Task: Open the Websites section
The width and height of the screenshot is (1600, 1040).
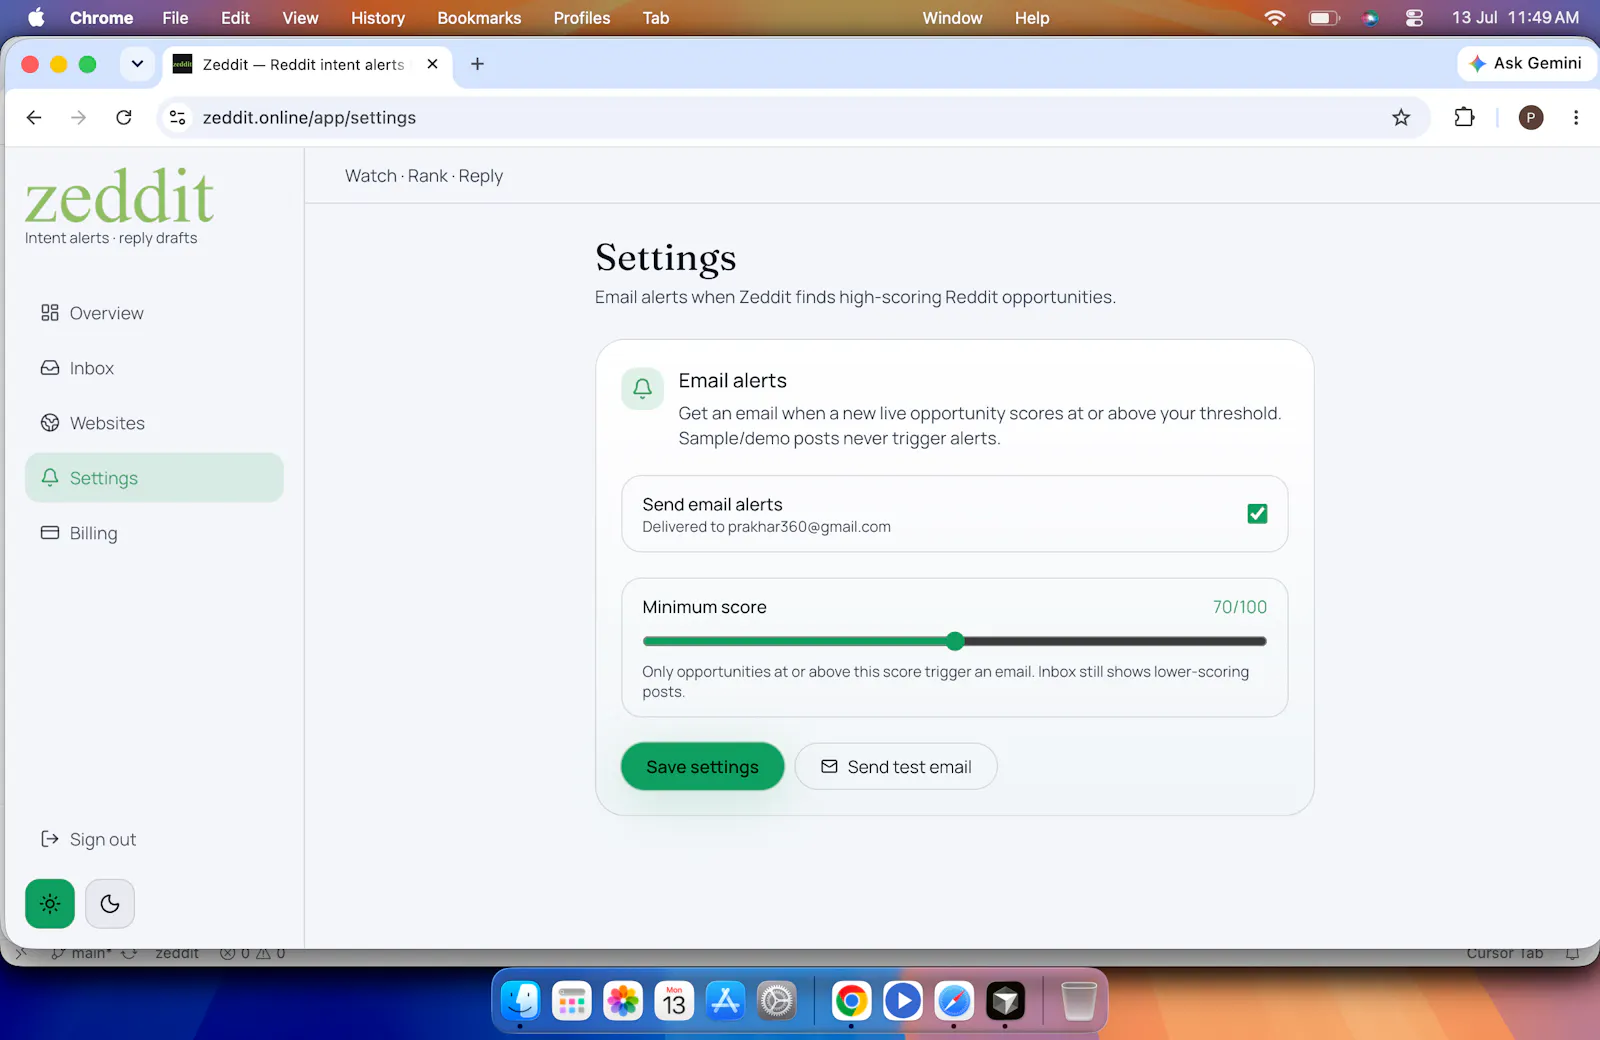Action: point(154,423)
